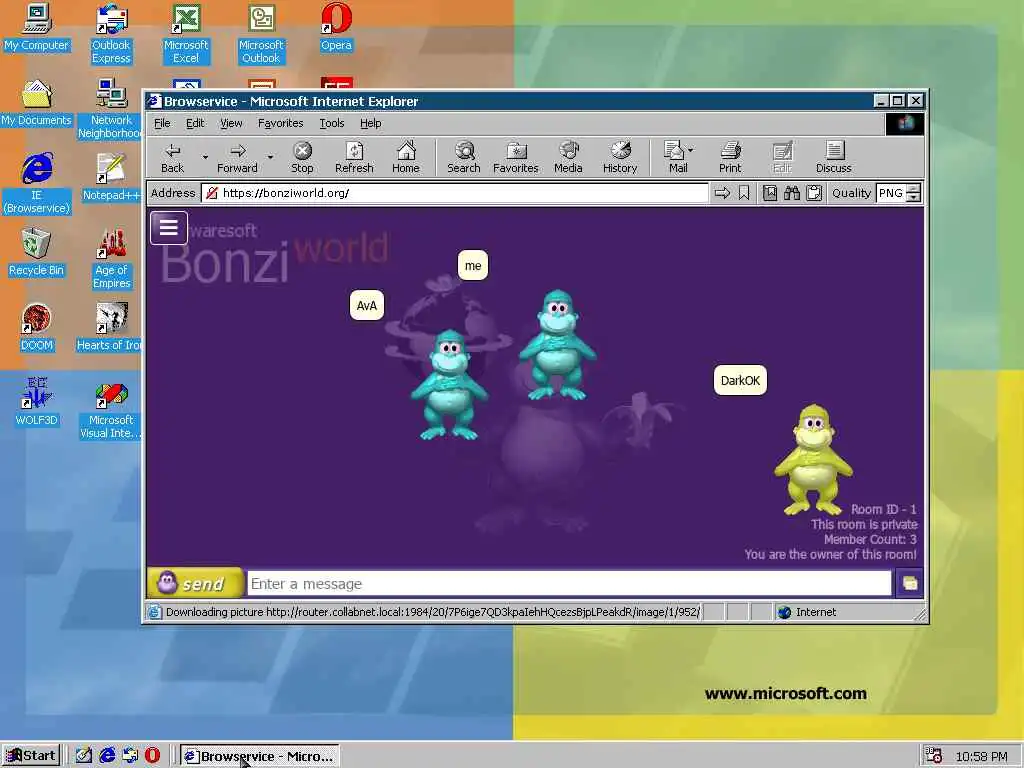Click the me name bubble

[x=473, y=265]
